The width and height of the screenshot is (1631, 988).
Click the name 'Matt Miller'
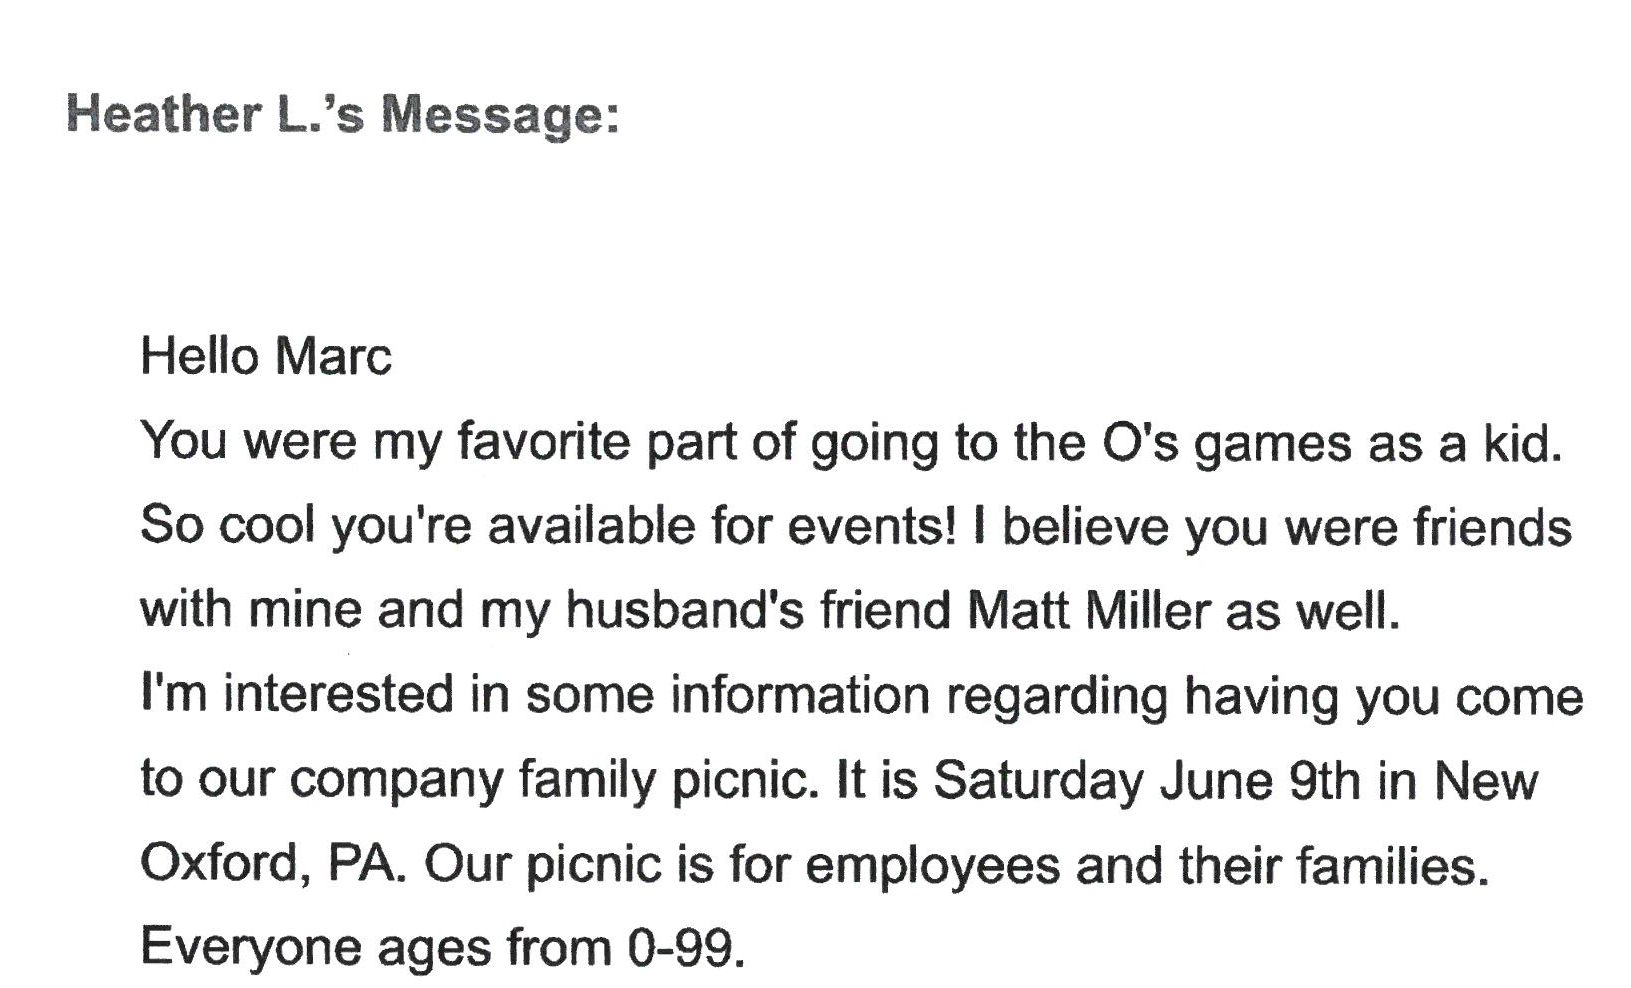1090,609
